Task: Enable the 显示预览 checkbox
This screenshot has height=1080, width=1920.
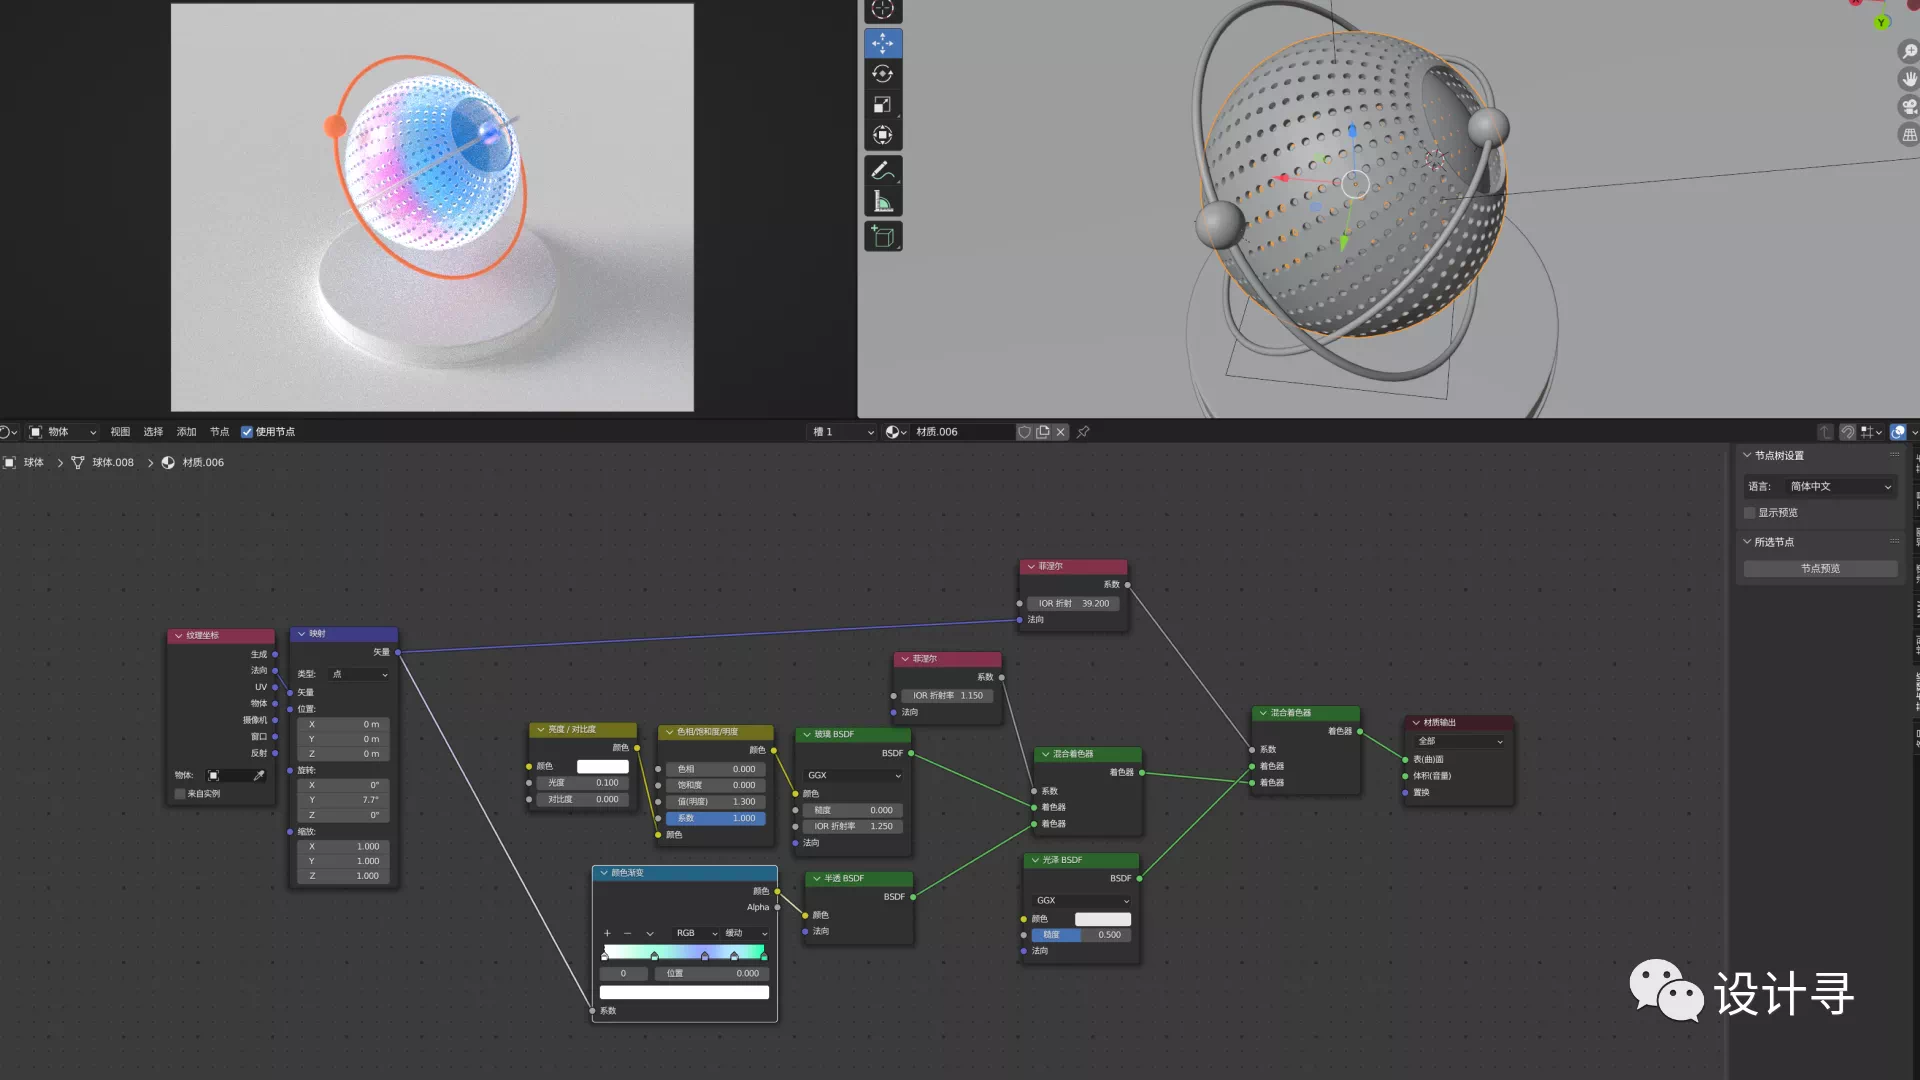Action: point(1750,513)
